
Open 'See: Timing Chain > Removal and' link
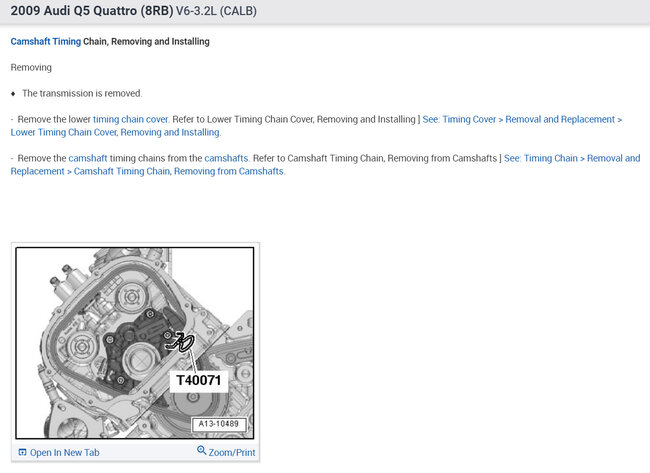coord(572,158)
